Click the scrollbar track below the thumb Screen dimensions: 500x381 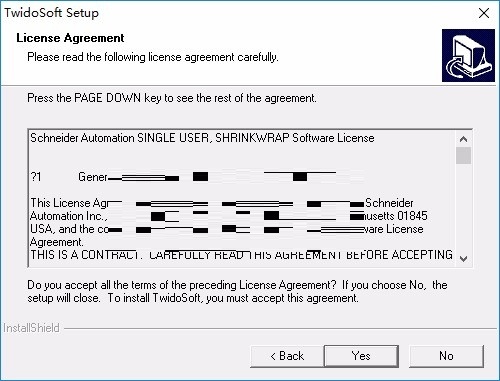(463, 207)
